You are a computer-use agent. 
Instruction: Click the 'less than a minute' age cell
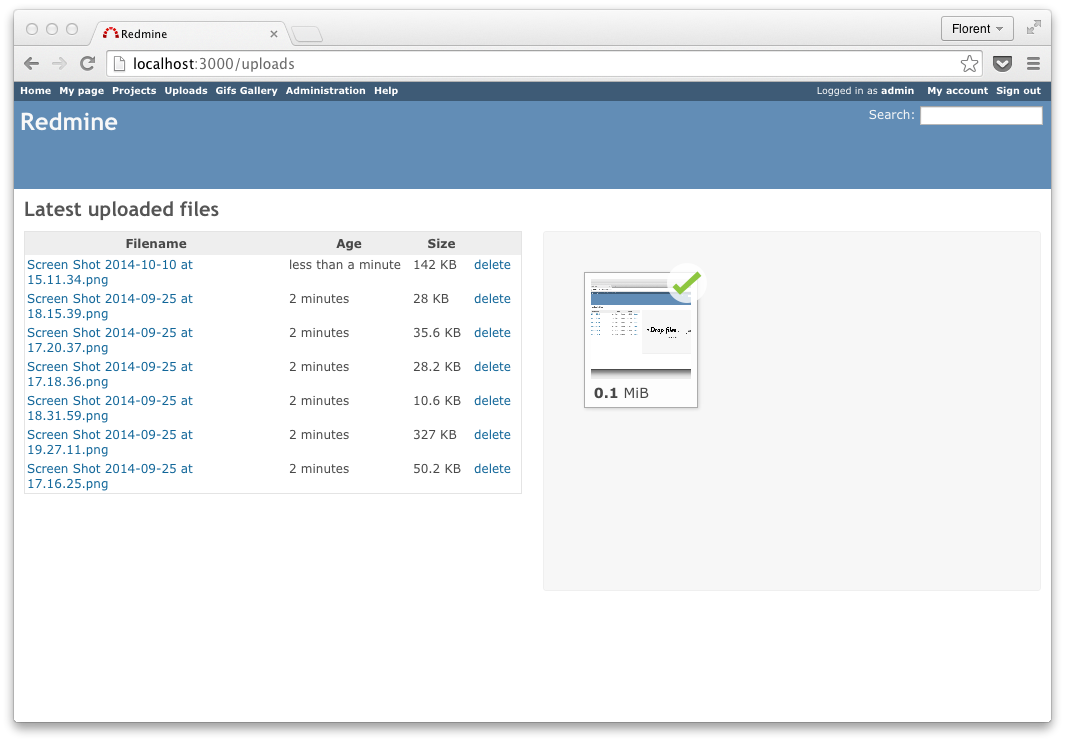(344, 264)
